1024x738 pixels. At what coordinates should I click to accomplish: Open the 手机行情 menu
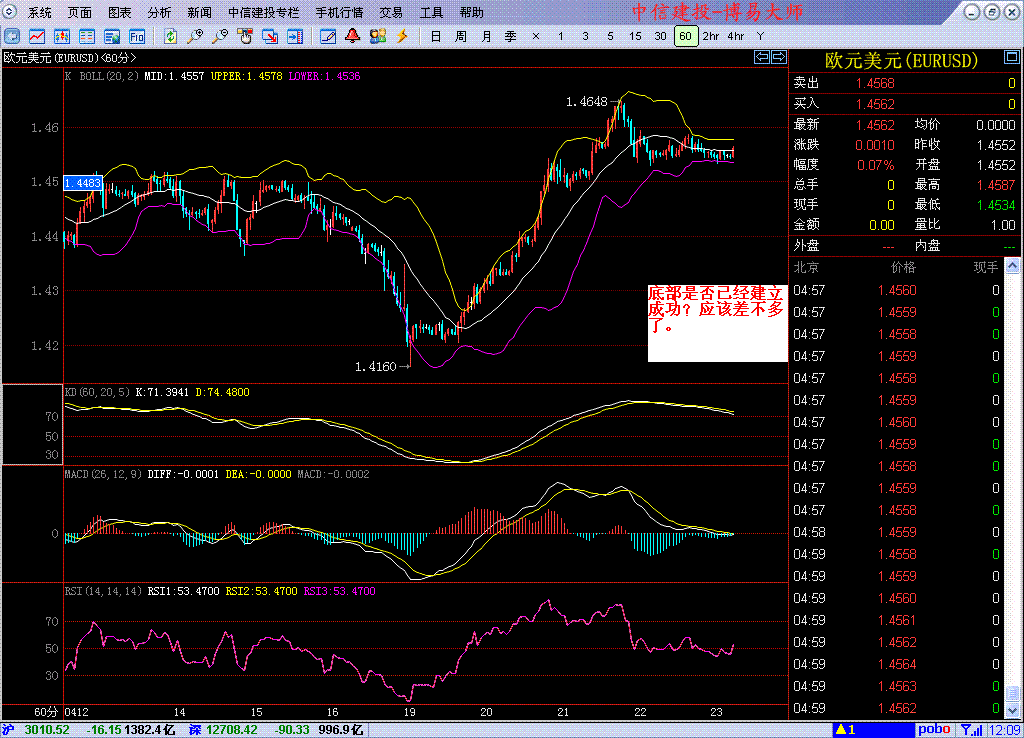[340, 12]
